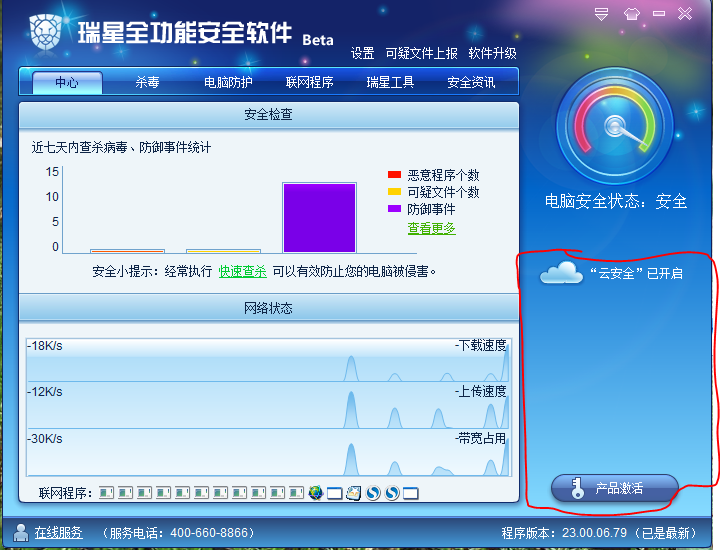Image resolution: width=720 pixels, height=550 pixels.
Task: Click the 近七天内查杀病毒 statistics heading
Action: pyautogui.click(x=121, y=147)
